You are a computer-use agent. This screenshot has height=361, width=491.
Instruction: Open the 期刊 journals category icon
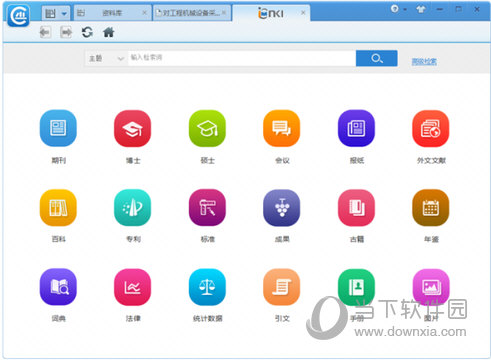point(58,128)
